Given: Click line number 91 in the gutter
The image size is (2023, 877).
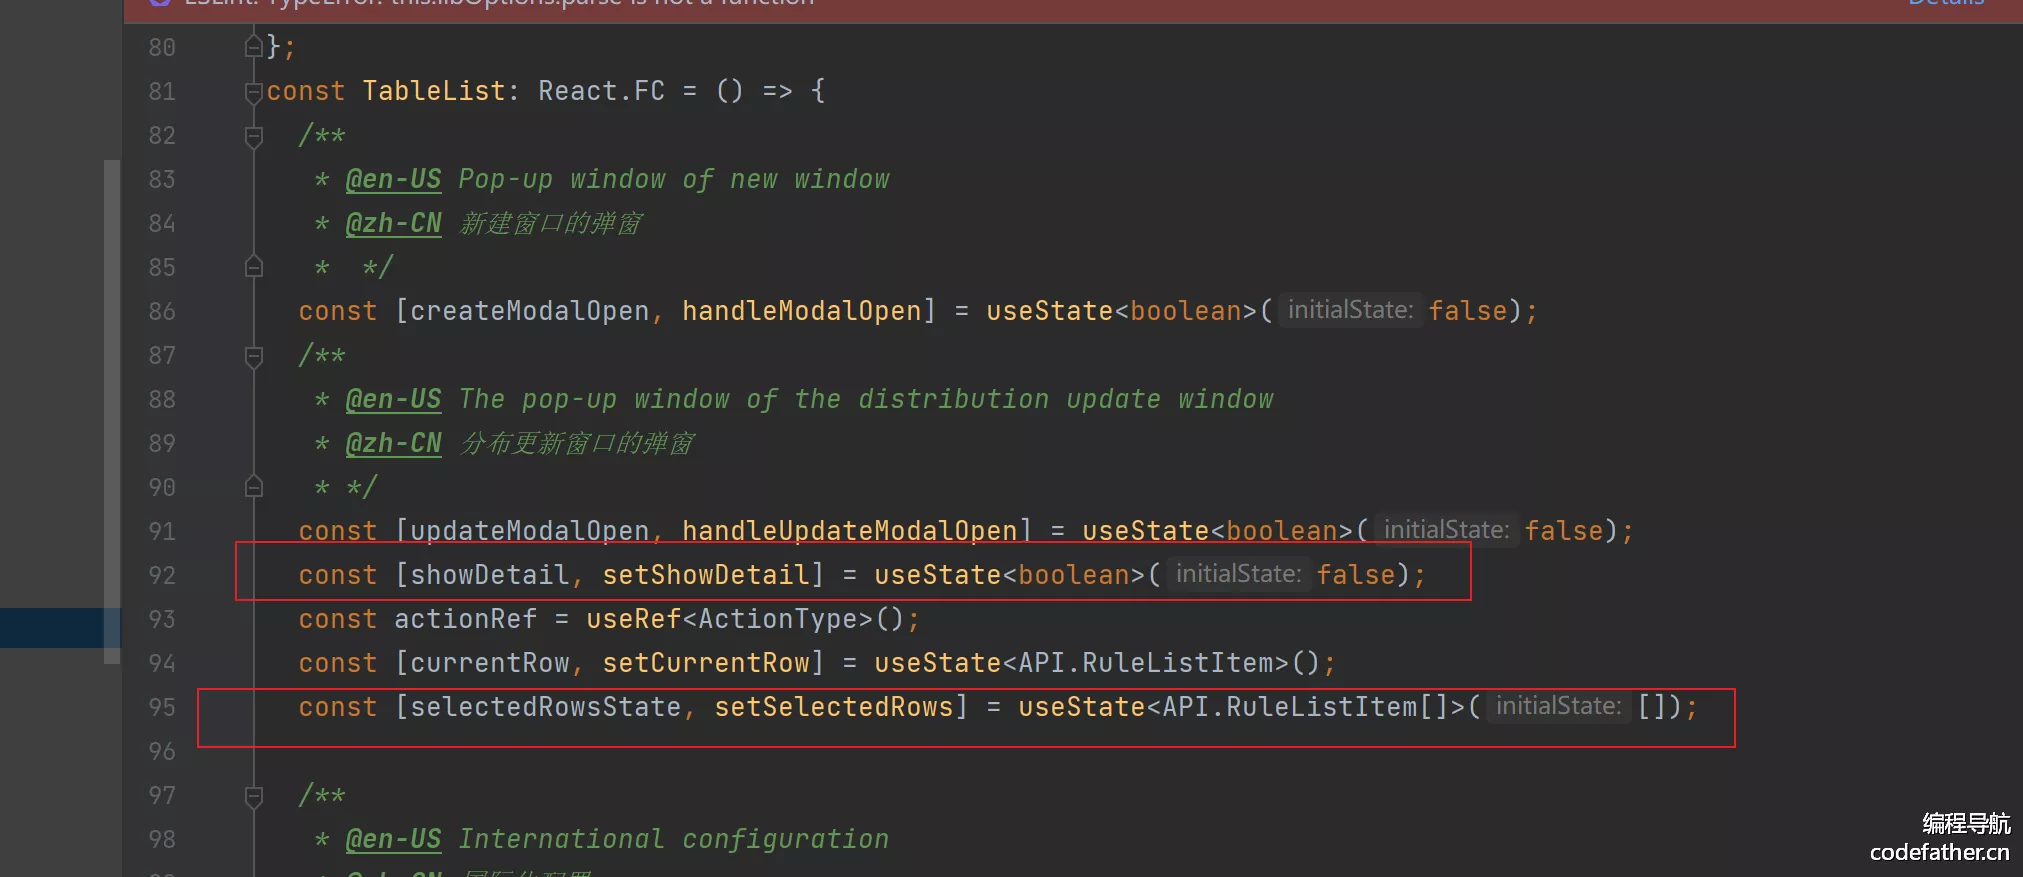Looking at the screenshot, I should [x=162, y=531].
